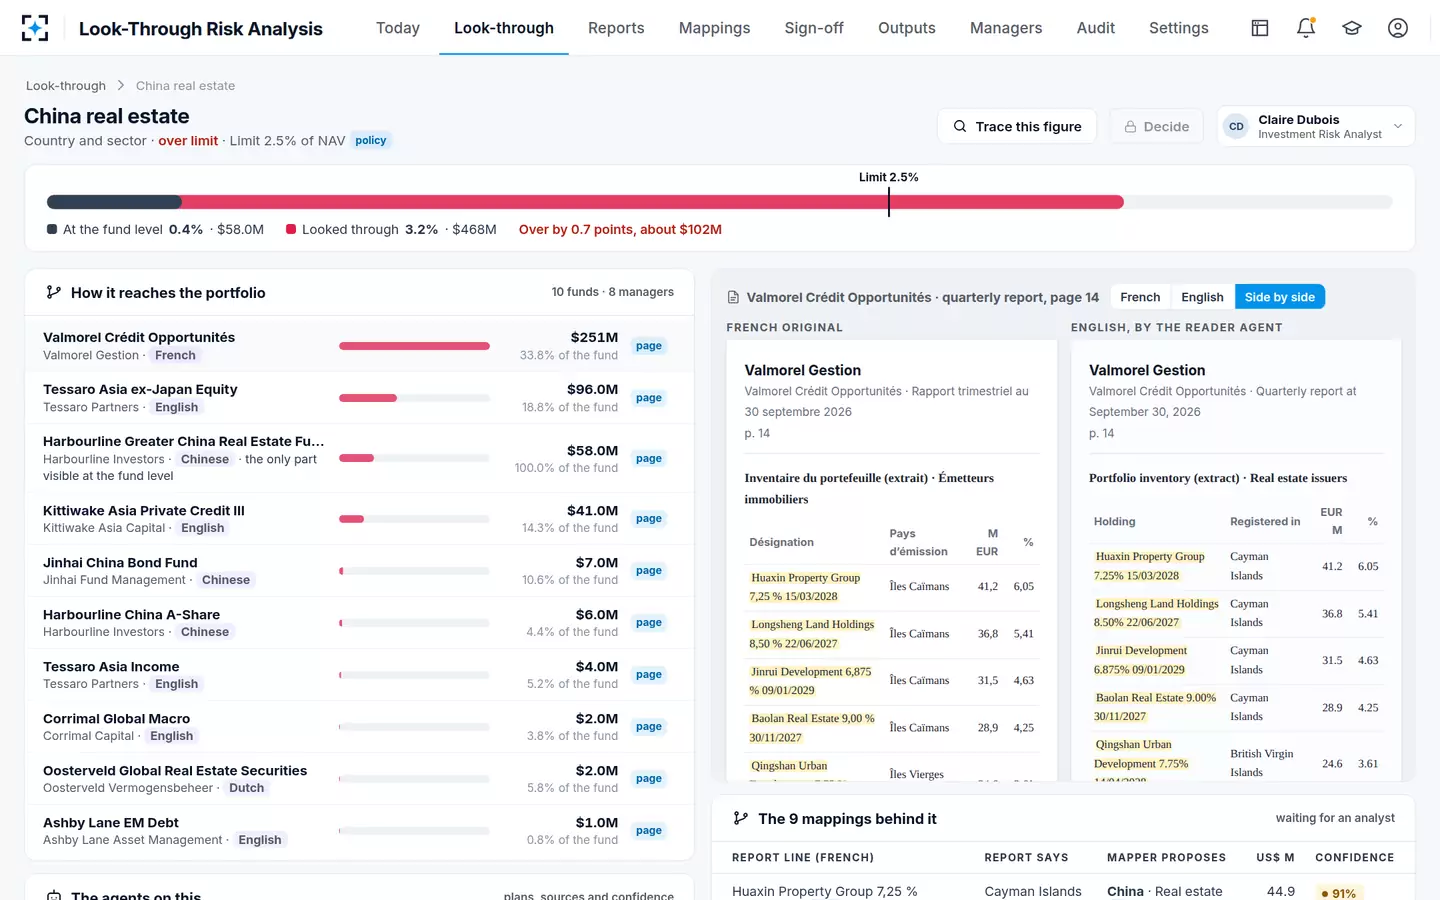Screen dimensions: 1440x900
Task: Open the page link for Valmorel Crédit Opportunités
Action: [x=649, y=346]
